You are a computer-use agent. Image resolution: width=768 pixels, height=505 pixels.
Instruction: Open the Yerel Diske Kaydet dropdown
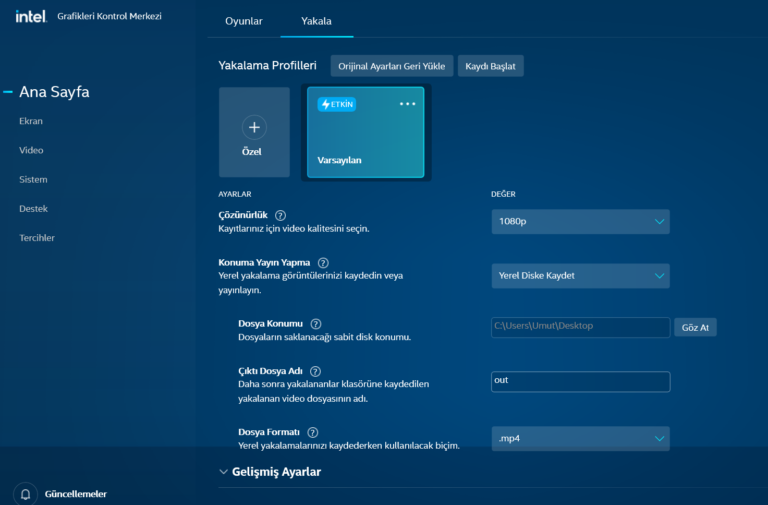(x=580, y=276)
